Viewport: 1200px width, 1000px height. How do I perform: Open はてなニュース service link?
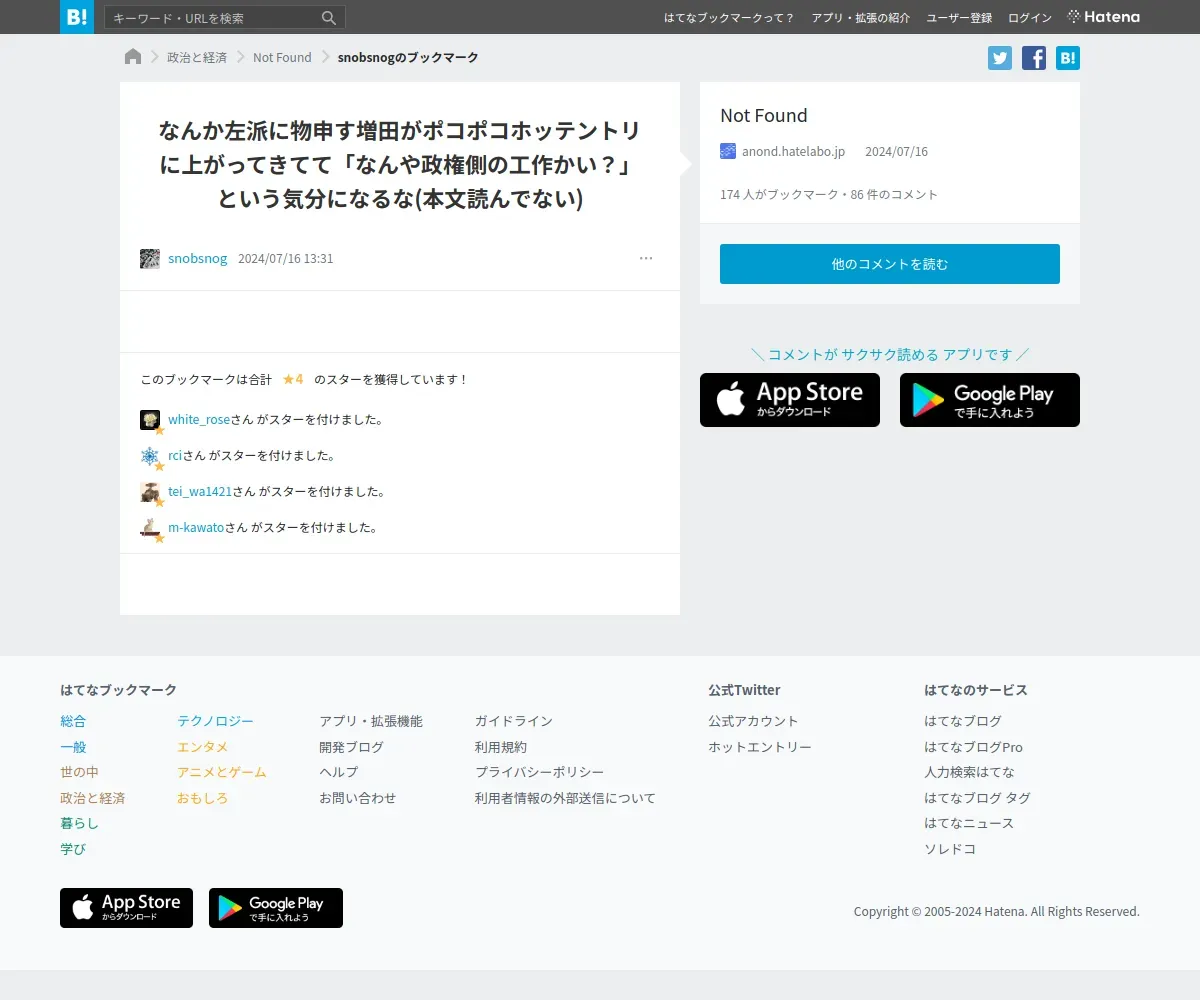[x=969, y=823]
